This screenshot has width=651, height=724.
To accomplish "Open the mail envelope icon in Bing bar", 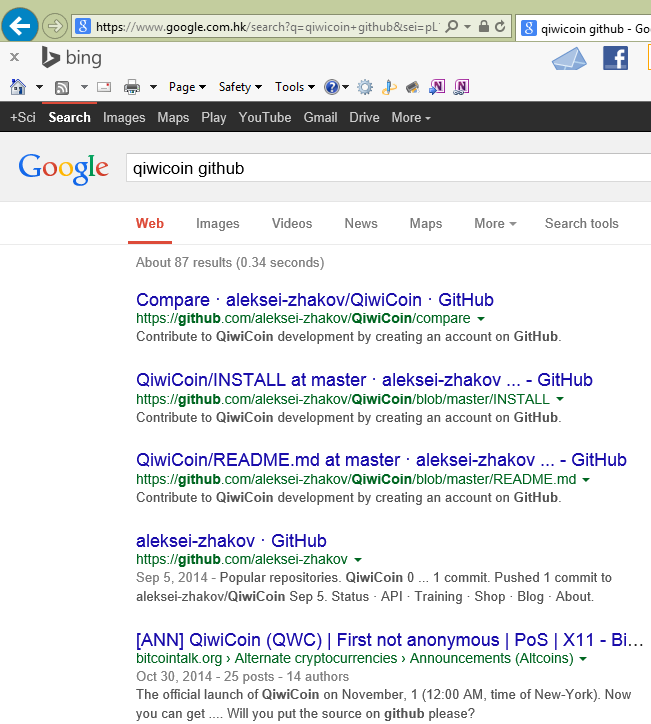I will point(569,59).
